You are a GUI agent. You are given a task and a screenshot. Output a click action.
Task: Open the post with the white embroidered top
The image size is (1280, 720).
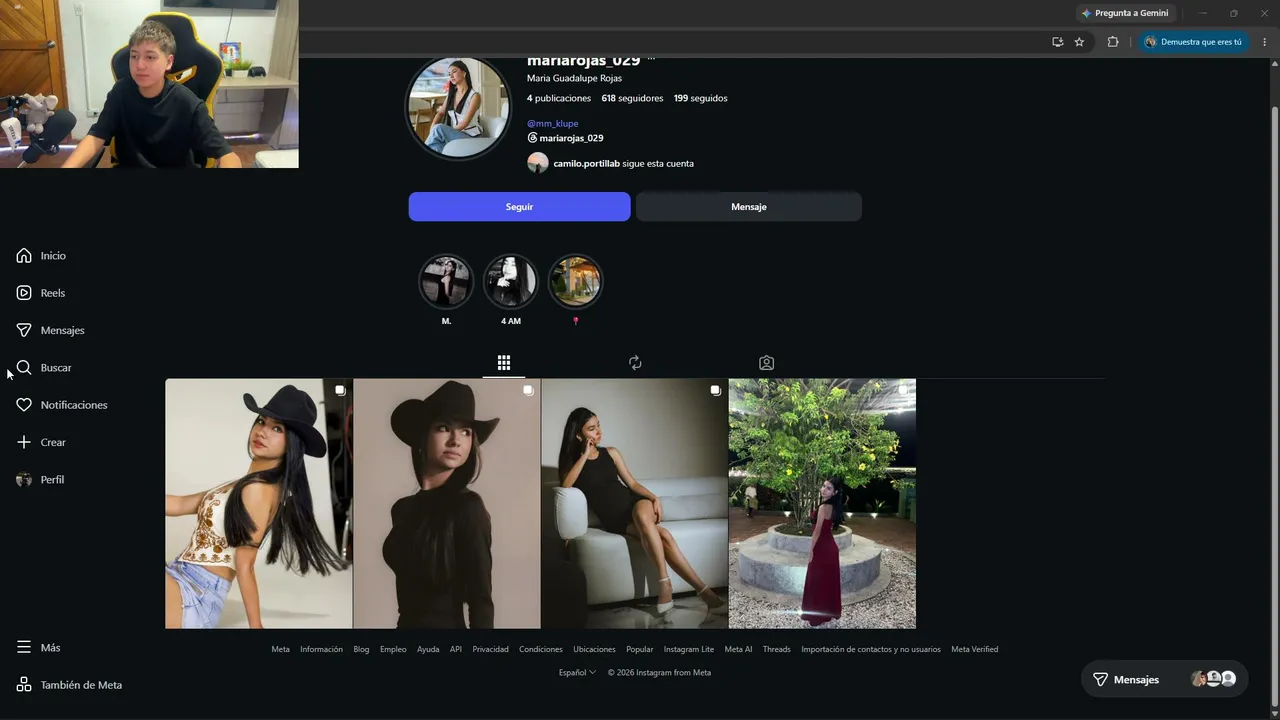click(258, 504)
